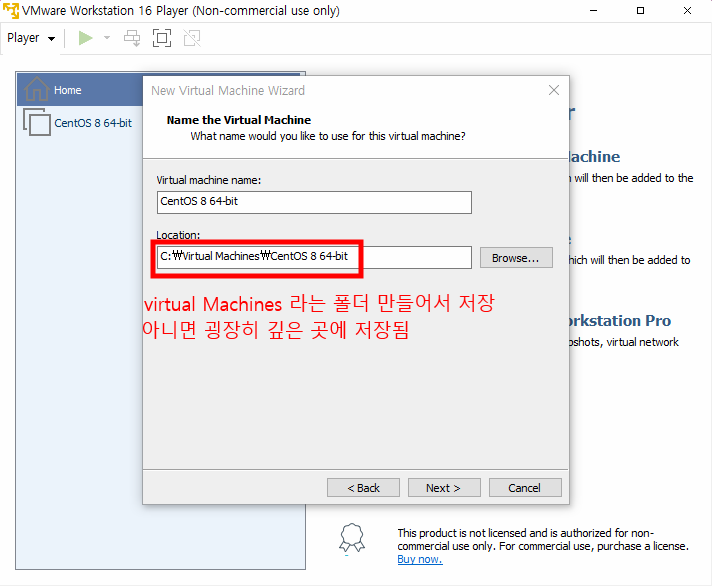Click the Virtual machine name field

[314, 202]
